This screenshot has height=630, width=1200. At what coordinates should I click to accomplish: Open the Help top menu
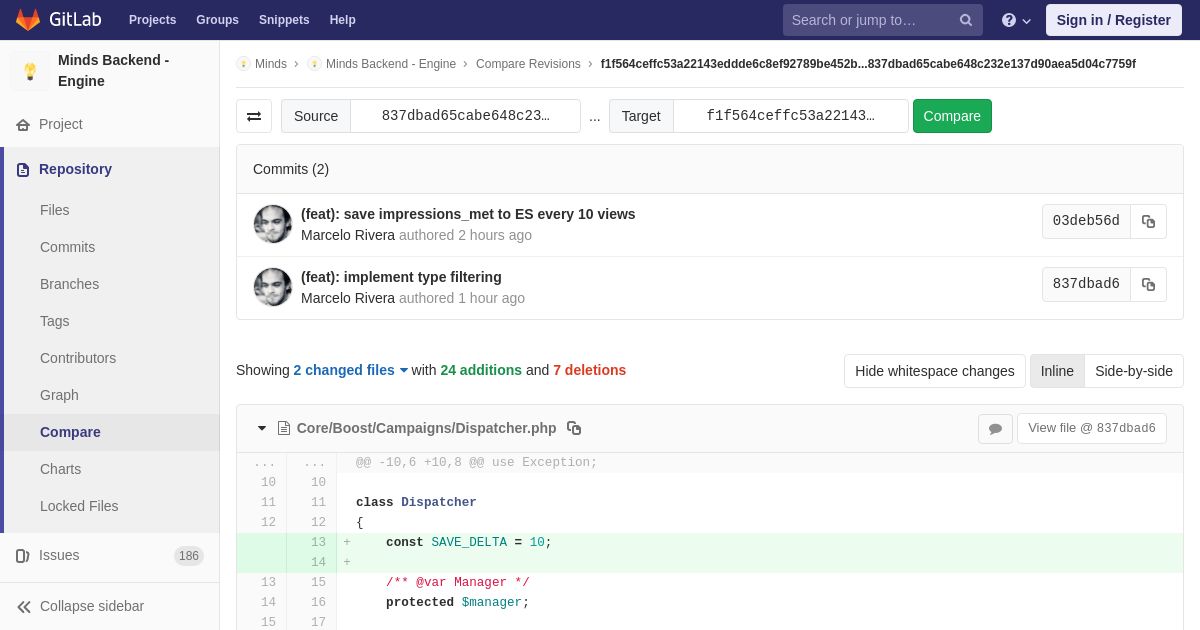[342, 20]
